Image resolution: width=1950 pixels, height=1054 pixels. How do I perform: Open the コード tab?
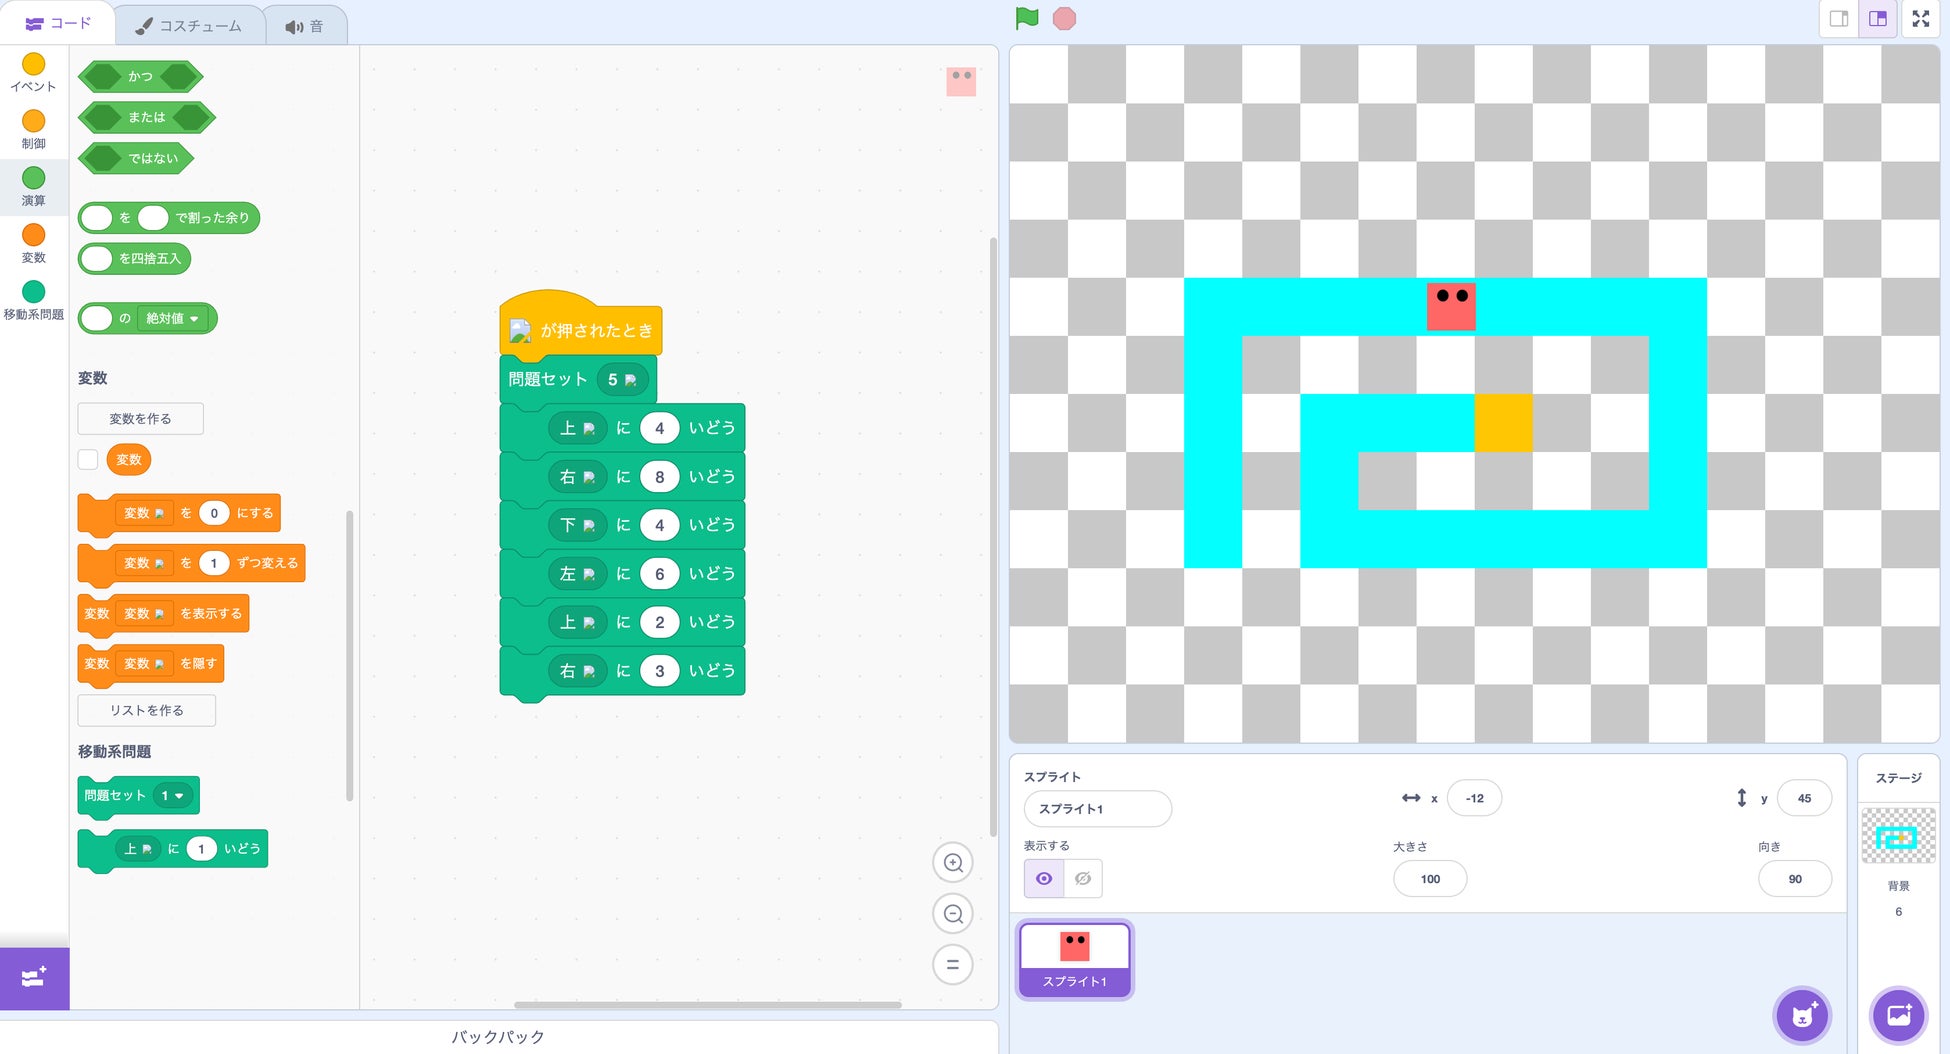[x=58, y=23]
